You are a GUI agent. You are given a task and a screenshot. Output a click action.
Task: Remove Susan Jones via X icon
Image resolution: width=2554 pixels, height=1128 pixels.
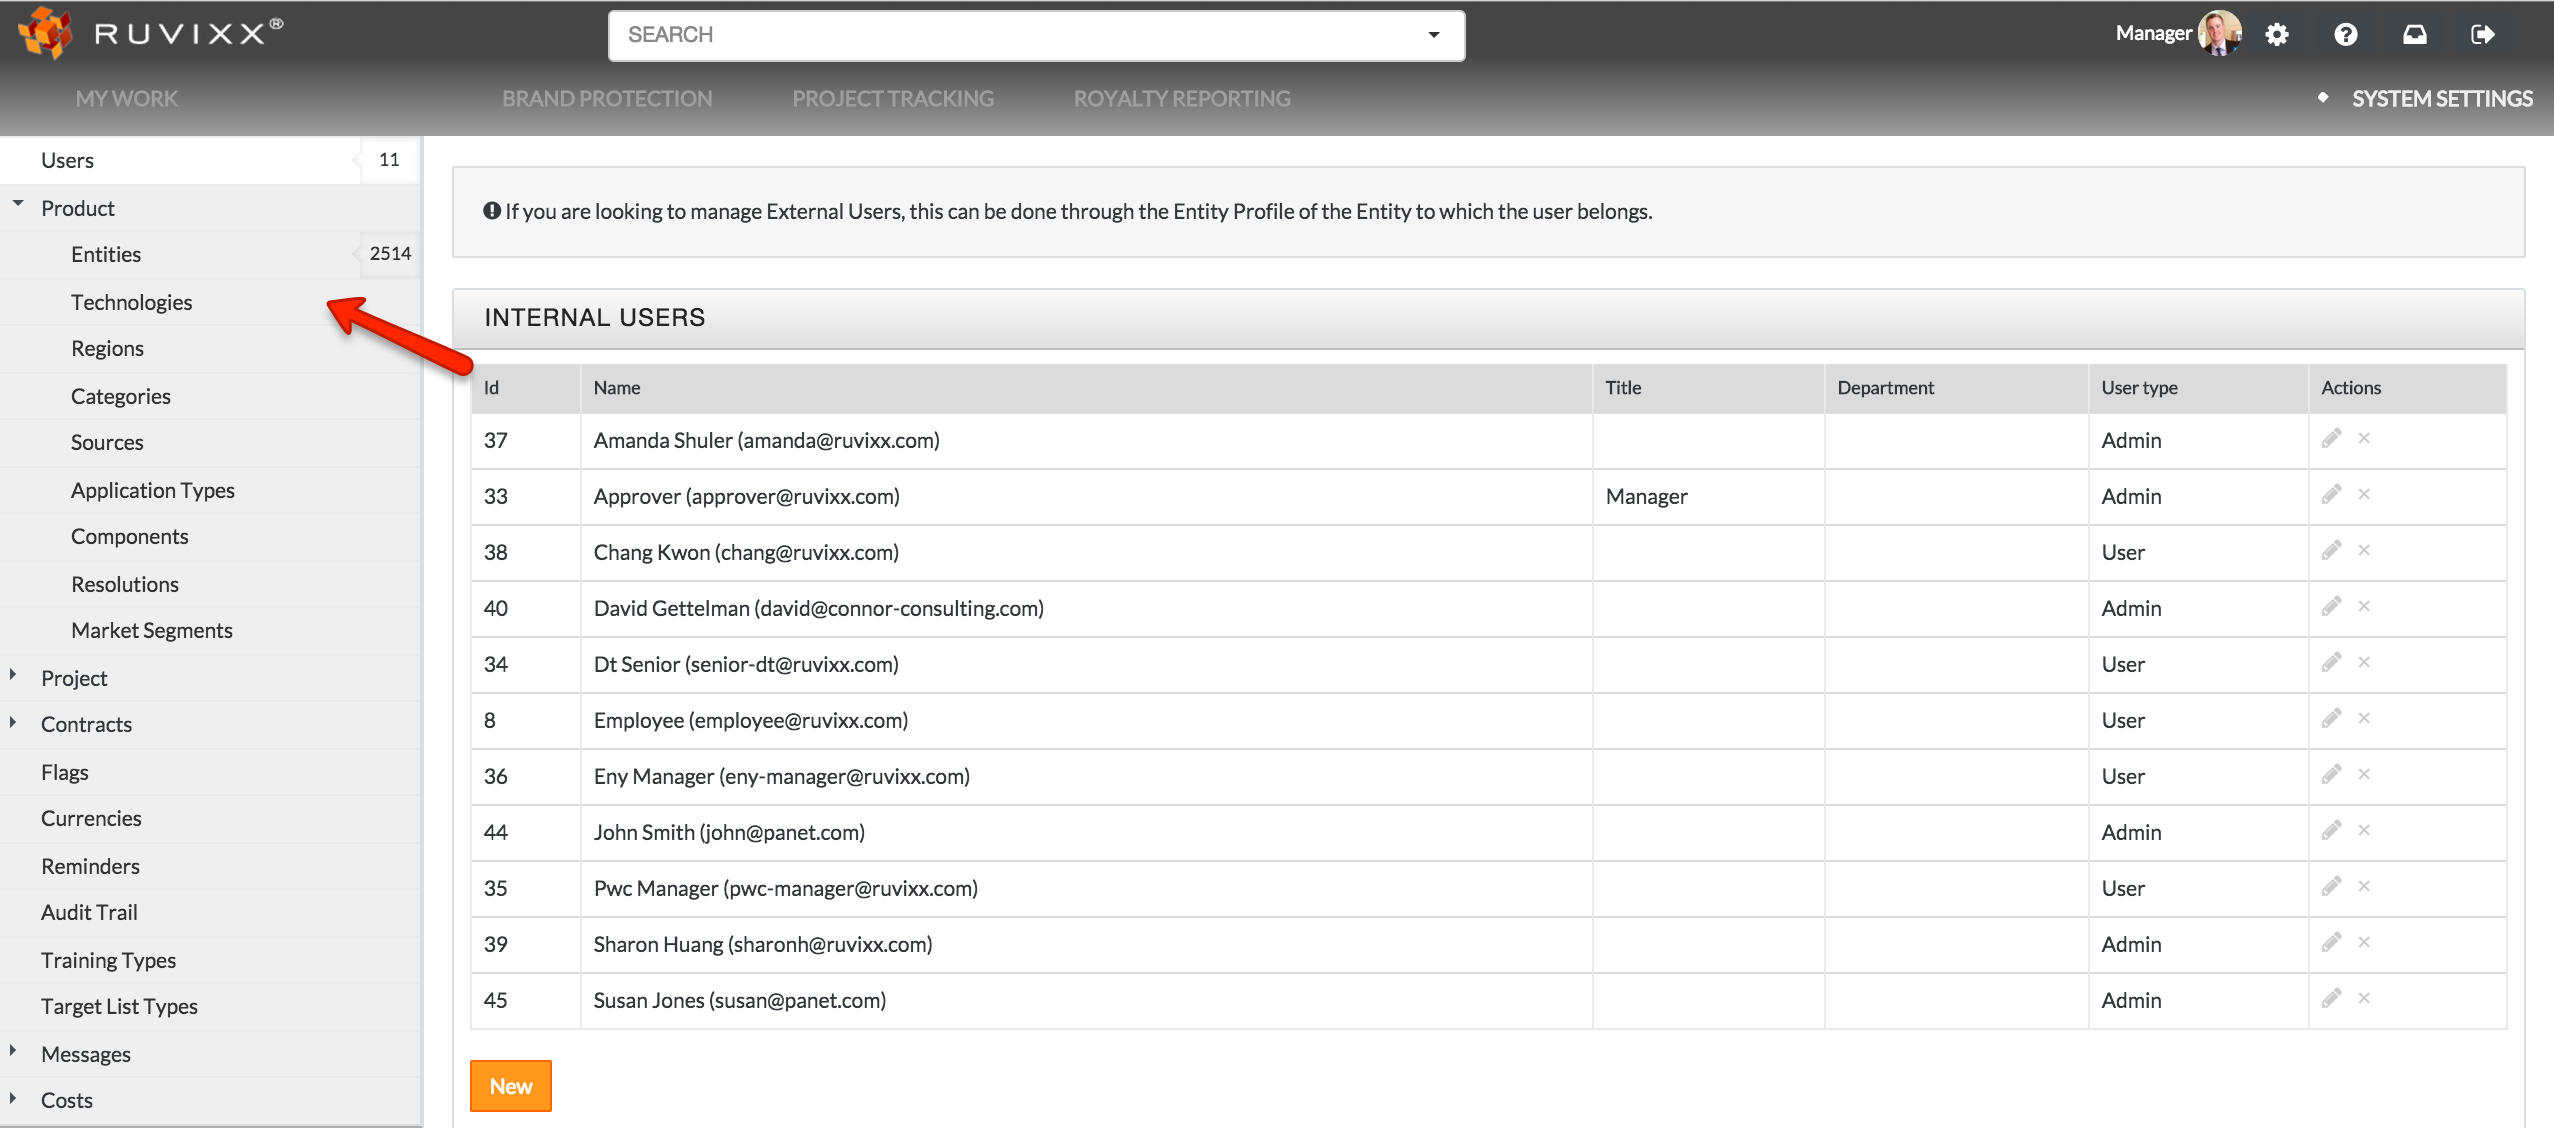point(2364,999)
